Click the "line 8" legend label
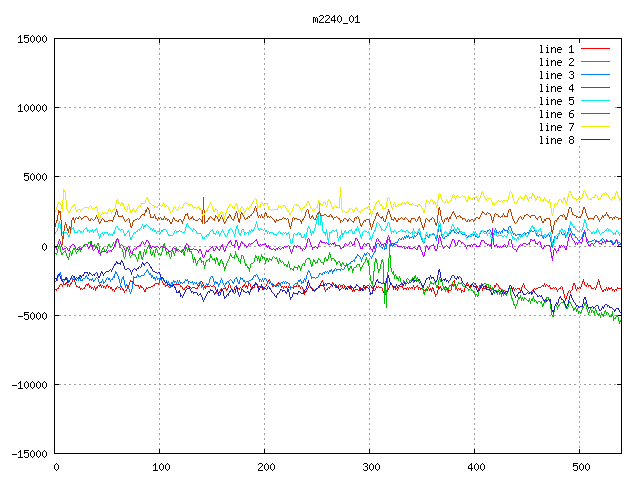Screen dimensions: 640x480 click(557, 140)
